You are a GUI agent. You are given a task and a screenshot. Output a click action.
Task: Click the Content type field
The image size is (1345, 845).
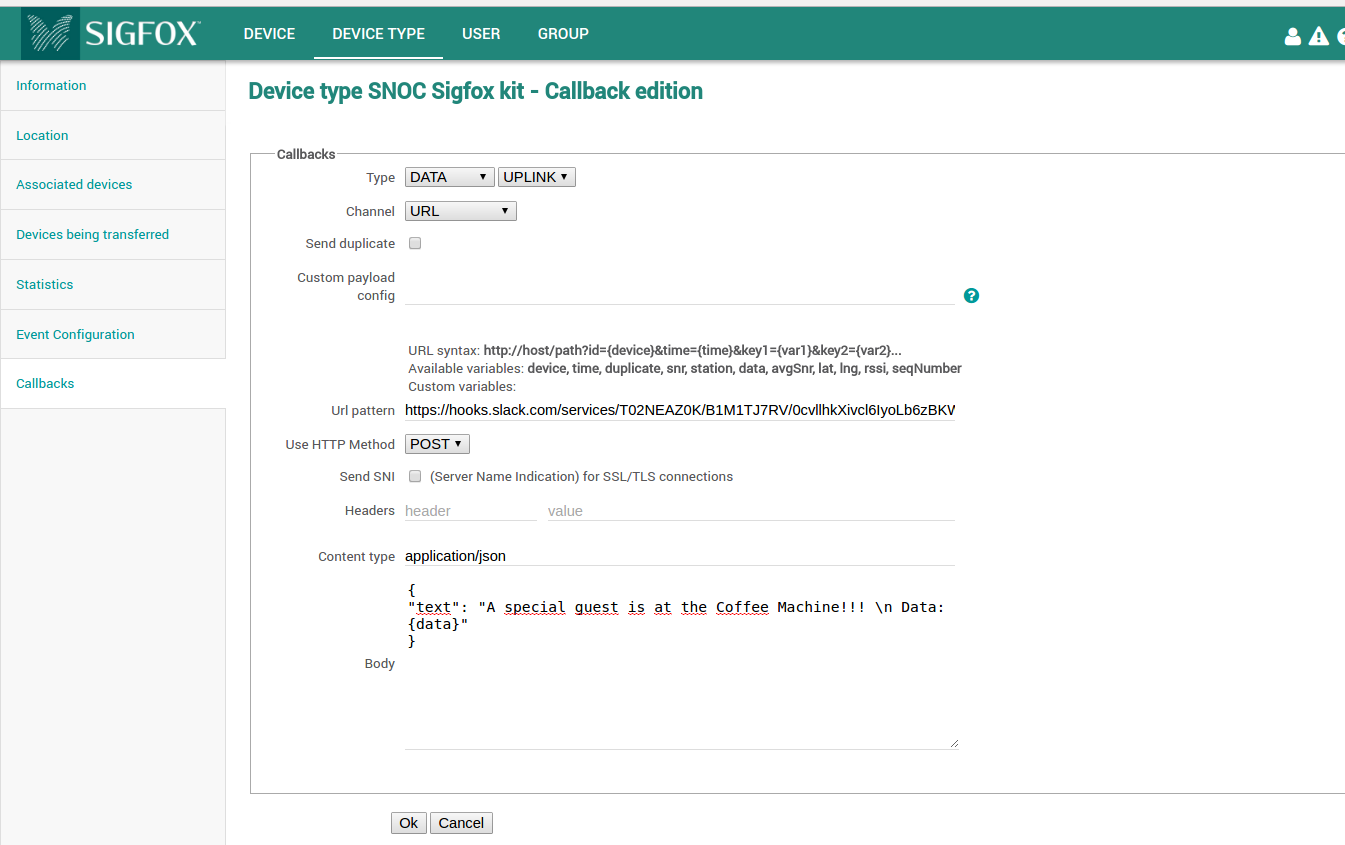point(680,556)
